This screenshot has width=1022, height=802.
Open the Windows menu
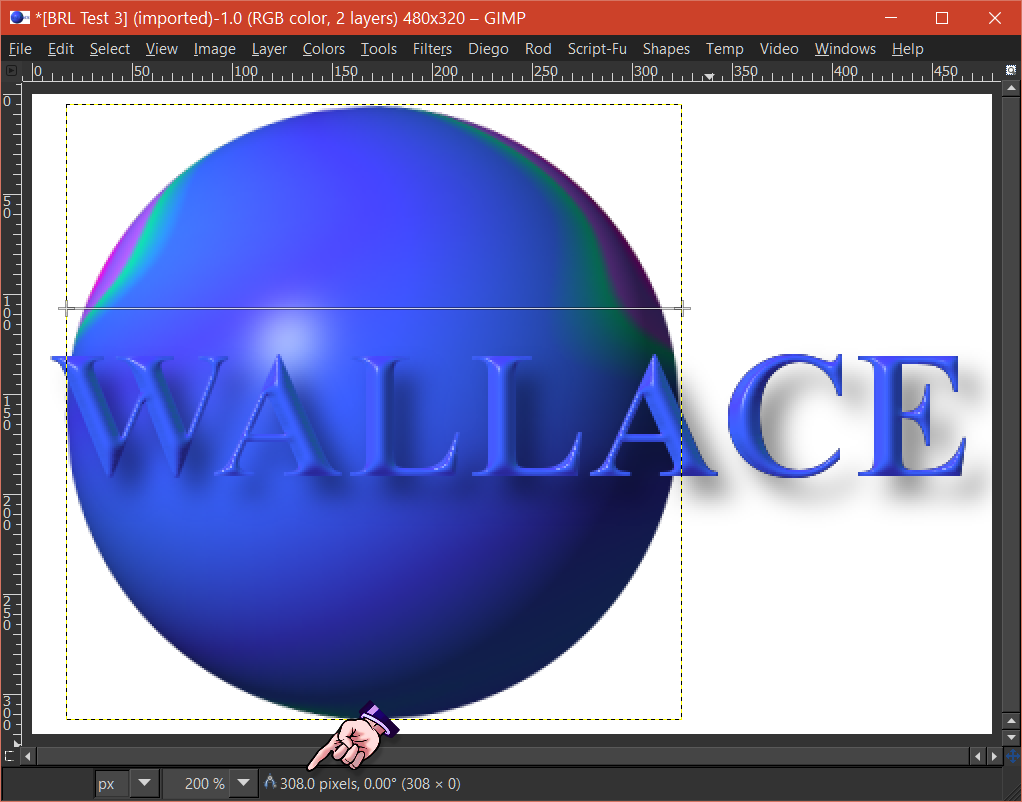point(845,49)
